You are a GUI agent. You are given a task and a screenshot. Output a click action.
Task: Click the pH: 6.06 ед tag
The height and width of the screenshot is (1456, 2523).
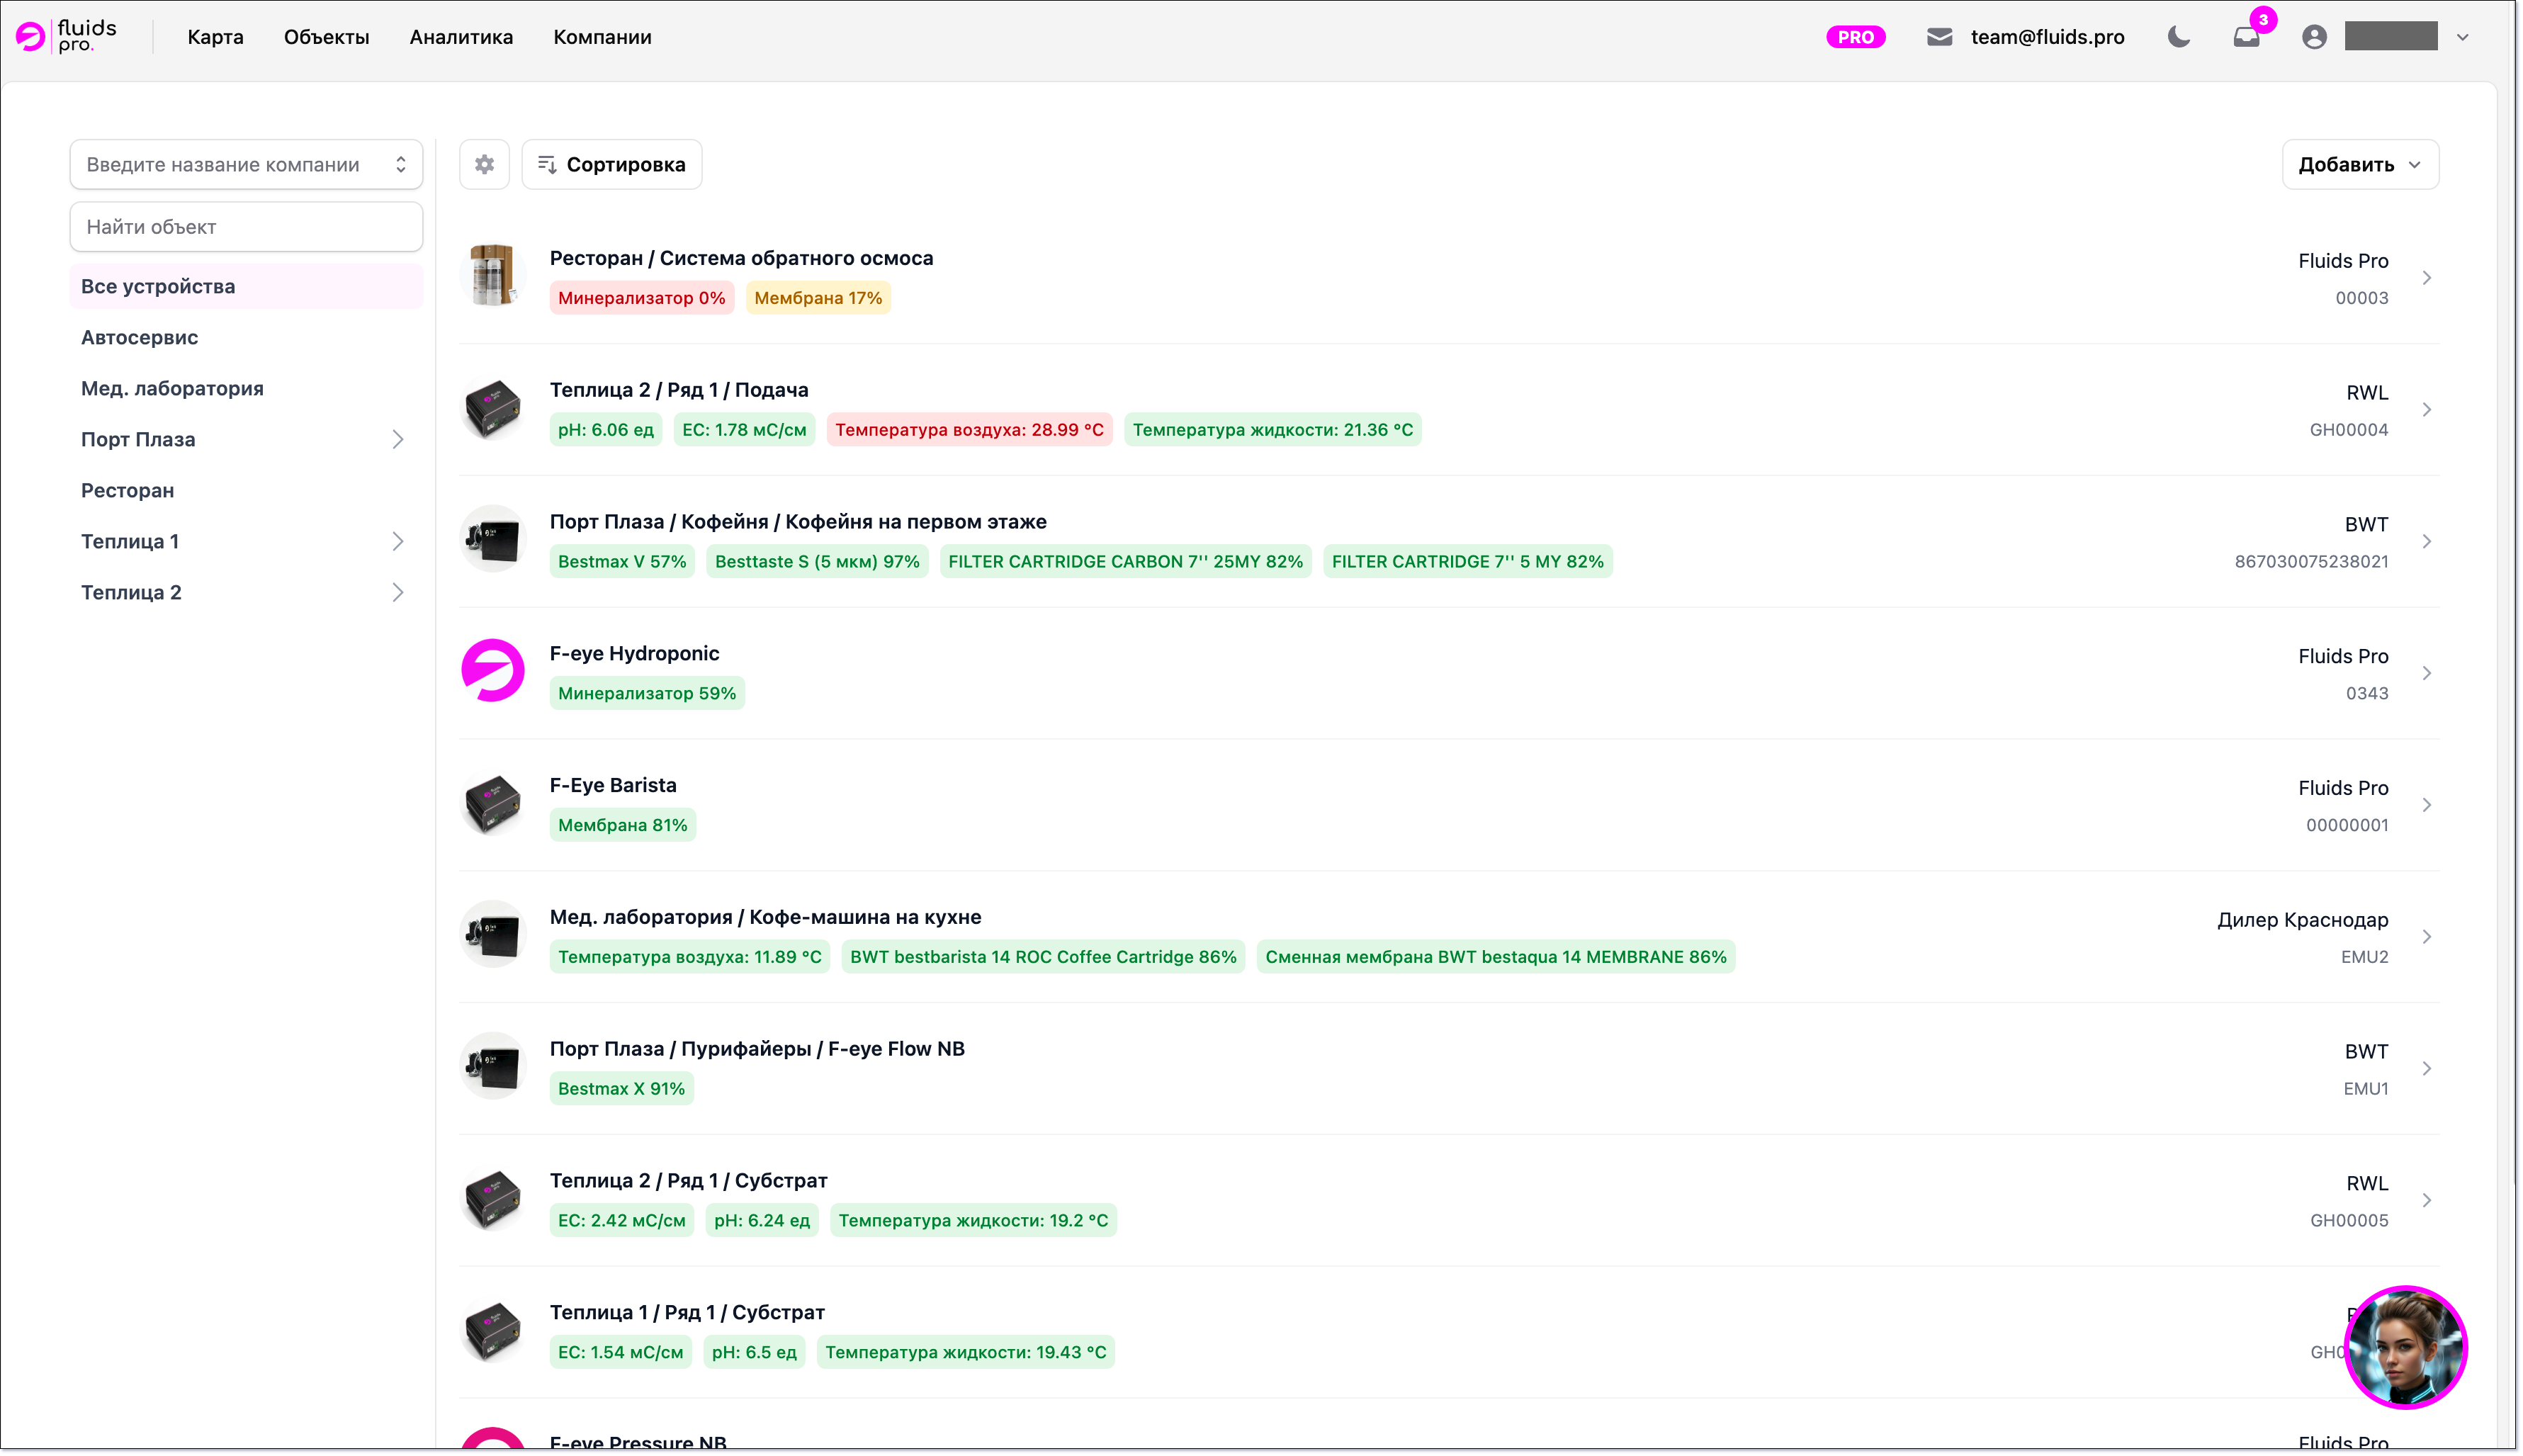coord(605,430)
